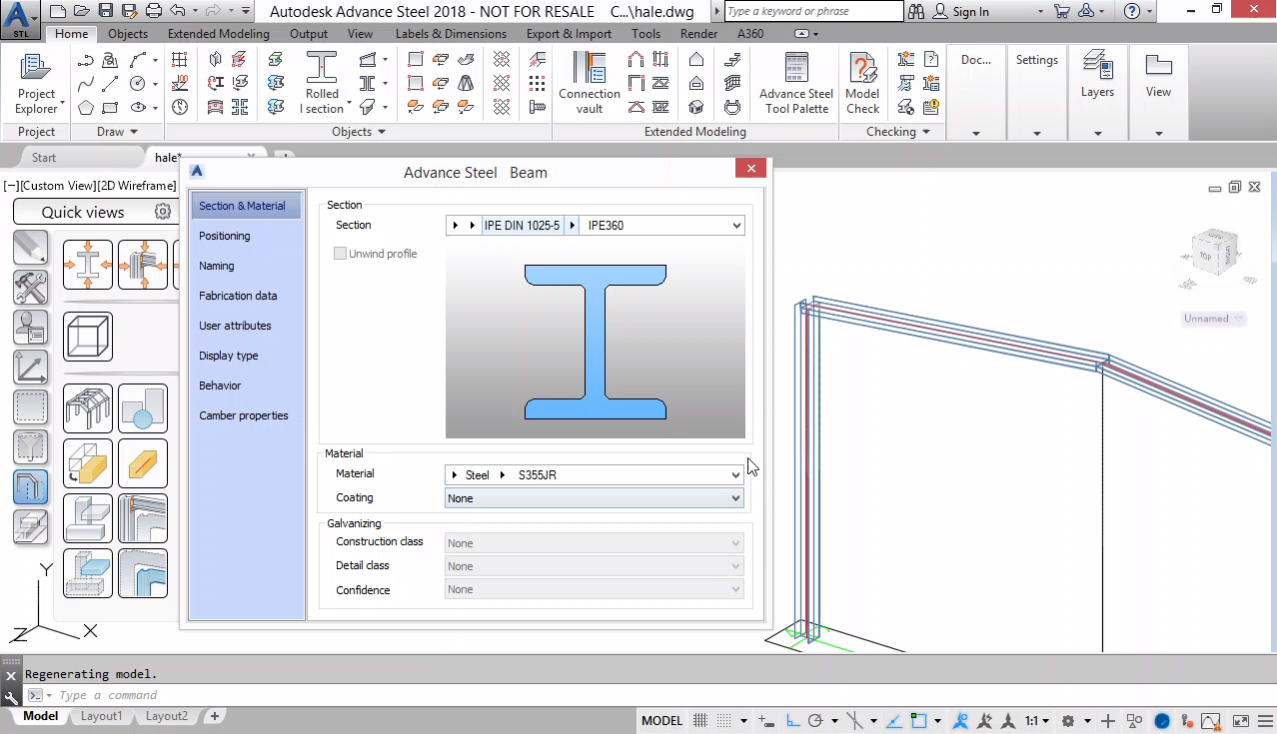Click the I-beam center quick view icon
Image resolution: width=1277 pixels, height=734 pixels.
(88, 265)
